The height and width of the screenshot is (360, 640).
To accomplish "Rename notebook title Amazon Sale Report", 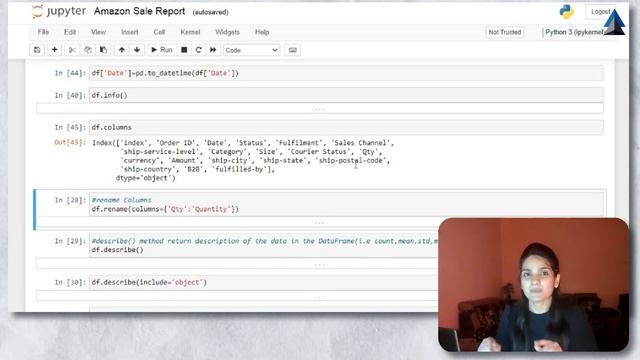I will tap(139, 11).
